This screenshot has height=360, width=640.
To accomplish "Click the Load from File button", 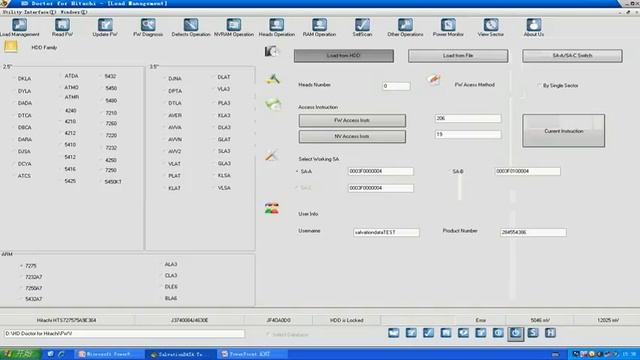I will click(x=458, y=56).
